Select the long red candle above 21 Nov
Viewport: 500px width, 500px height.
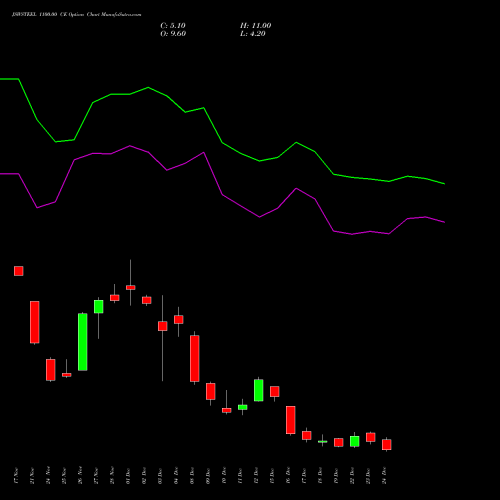35,322
